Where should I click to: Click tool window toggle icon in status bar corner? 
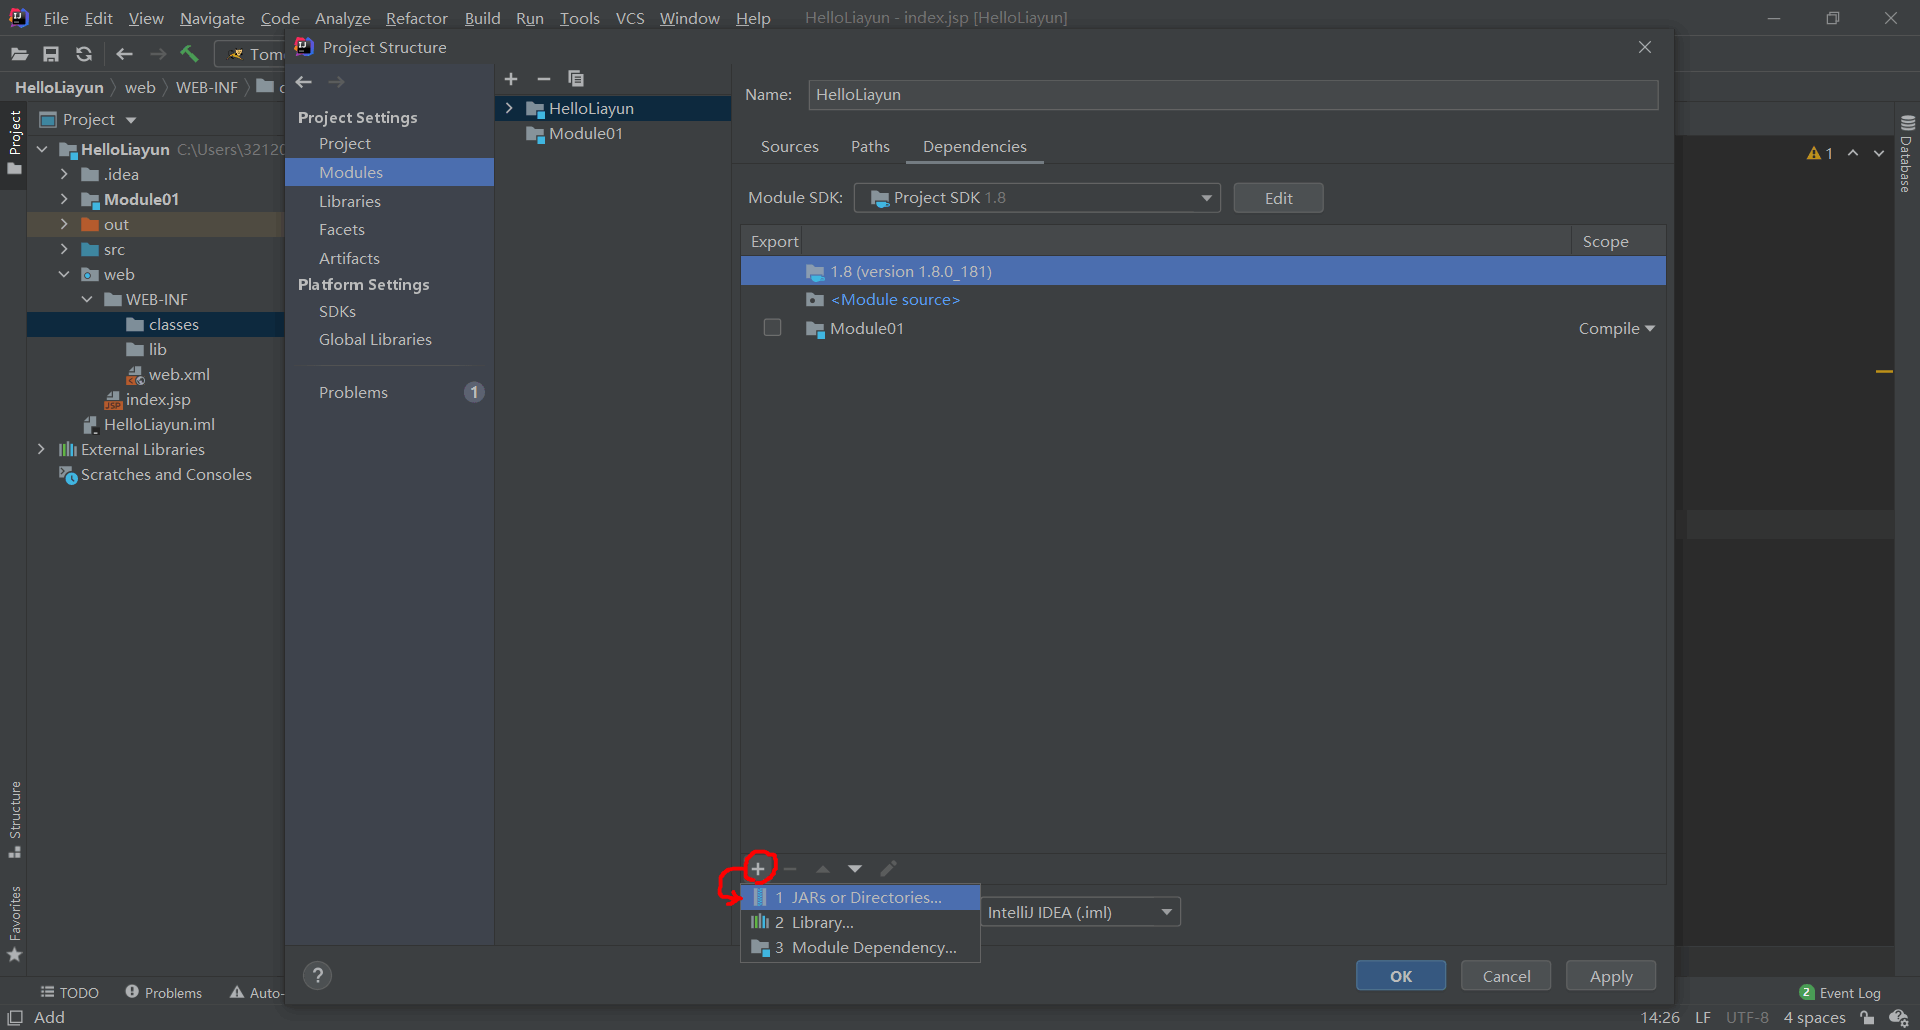15,1017
